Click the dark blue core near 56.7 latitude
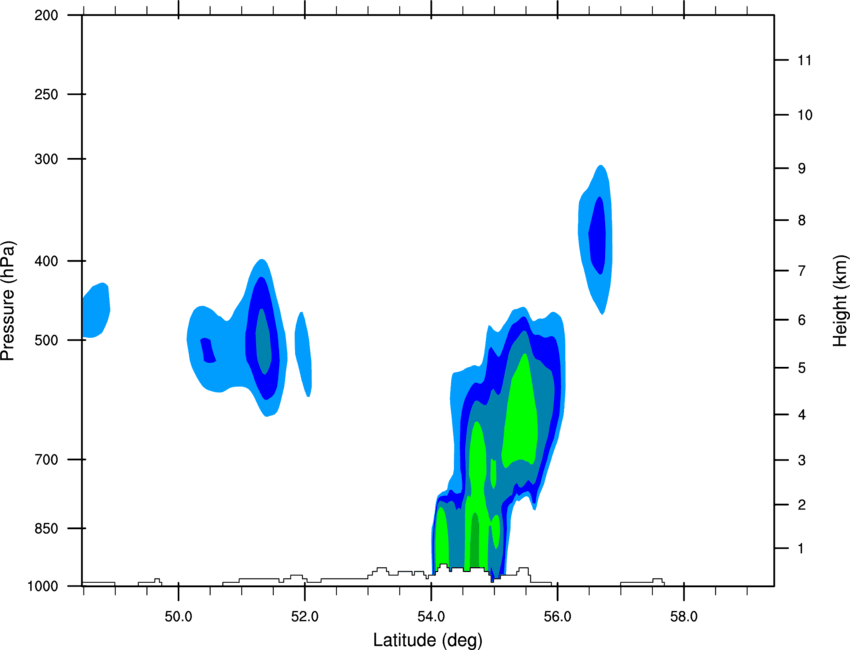This screenshot has width=850, height=650. [x=597, y=236]
